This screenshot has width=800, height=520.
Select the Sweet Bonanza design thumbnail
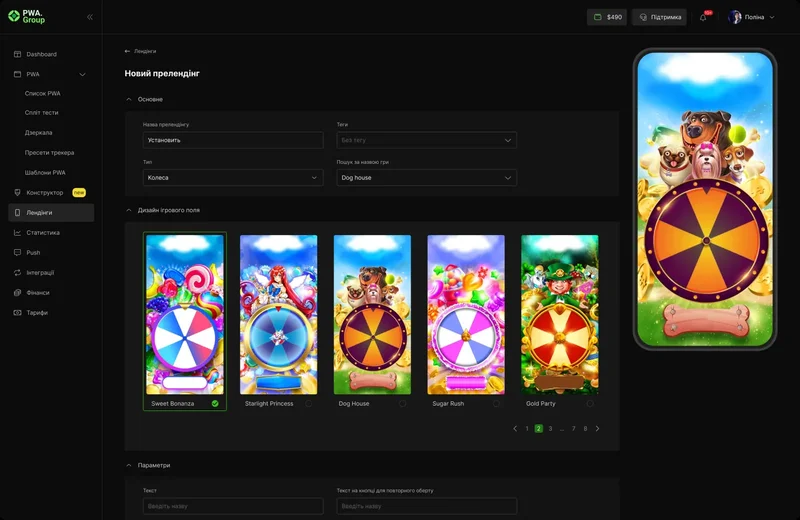pyautogui.click(x=185, y=314)
